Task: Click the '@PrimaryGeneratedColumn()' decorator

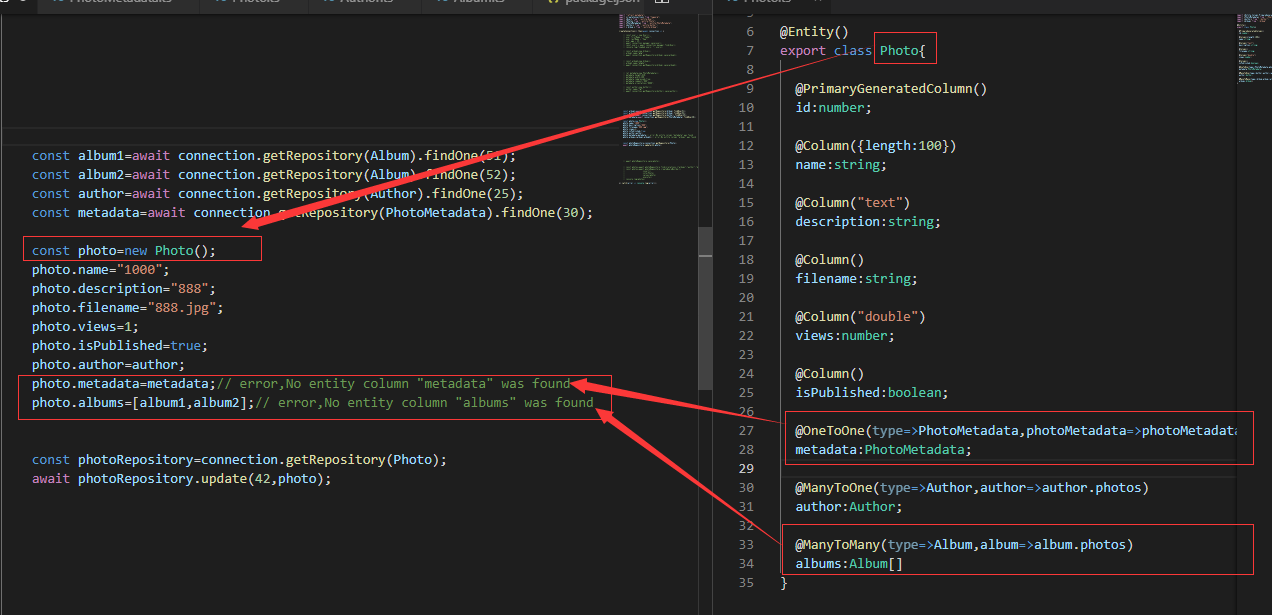Action: (x=891, y=88)
